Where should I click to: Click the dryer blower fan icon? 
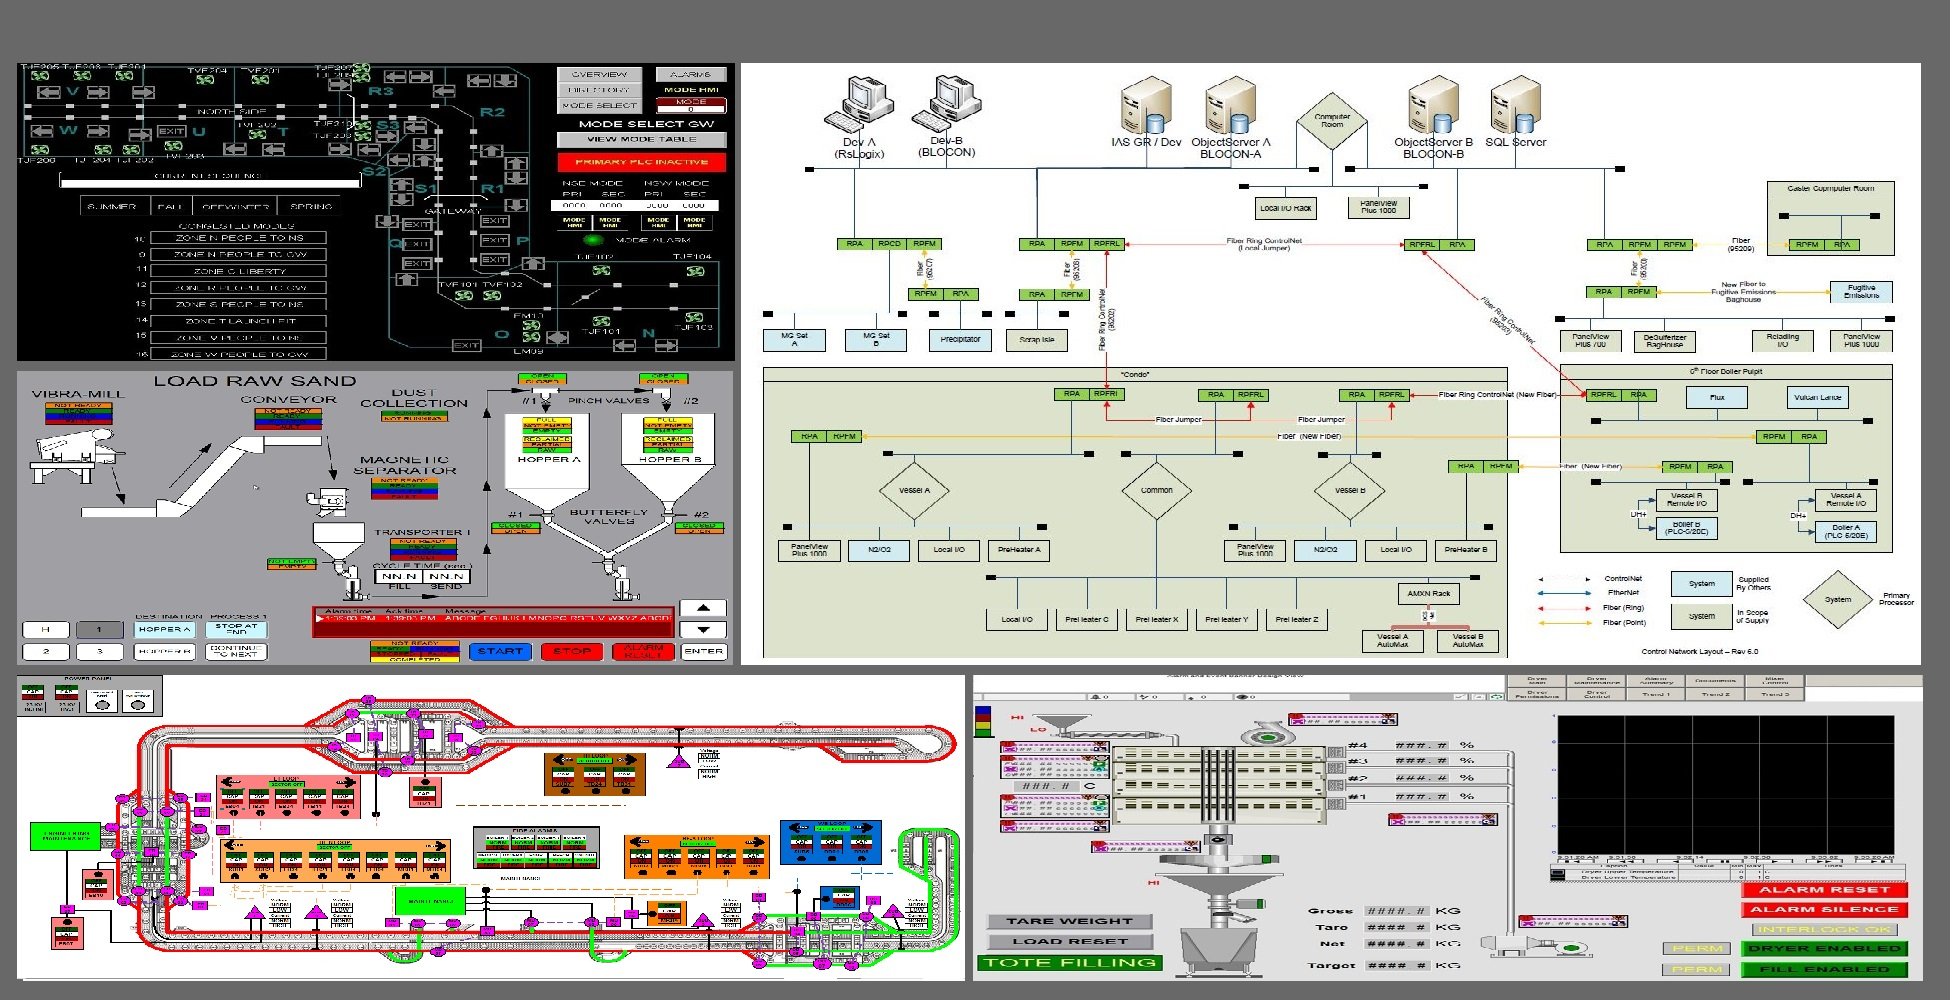point(1266,737)
